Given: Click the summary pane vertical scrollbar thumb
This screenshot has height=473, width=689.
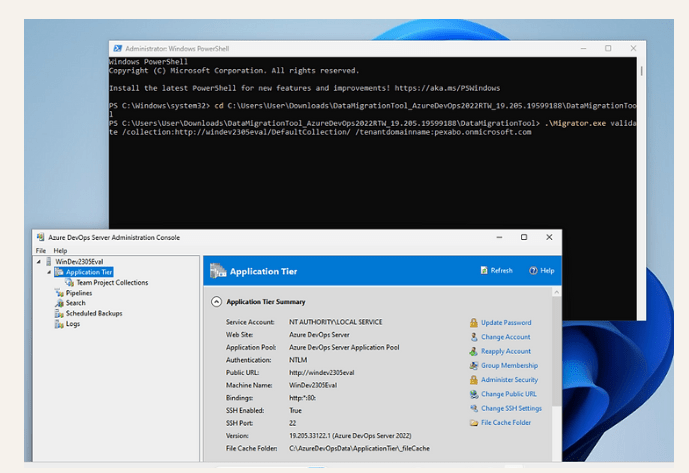Looking at the screenshot, I should [x=556, y=351].
